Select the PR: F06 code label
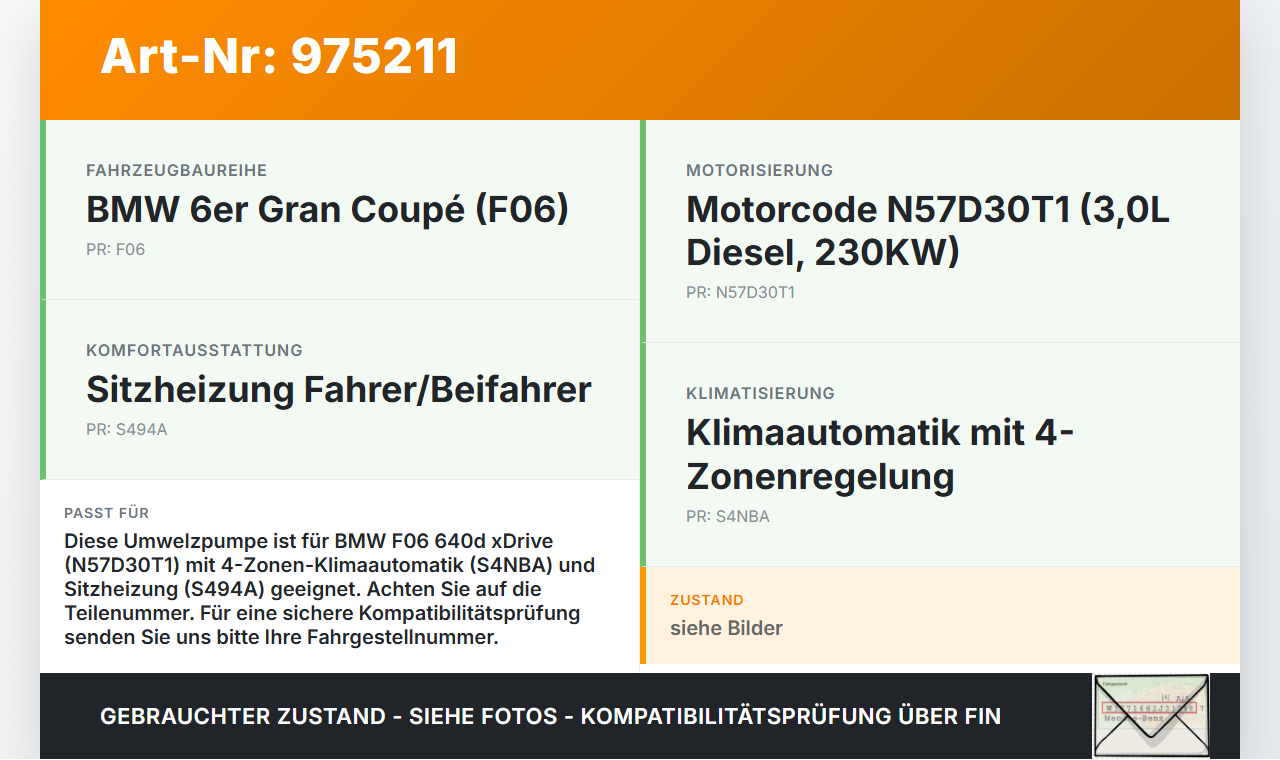 coord(116,249)
